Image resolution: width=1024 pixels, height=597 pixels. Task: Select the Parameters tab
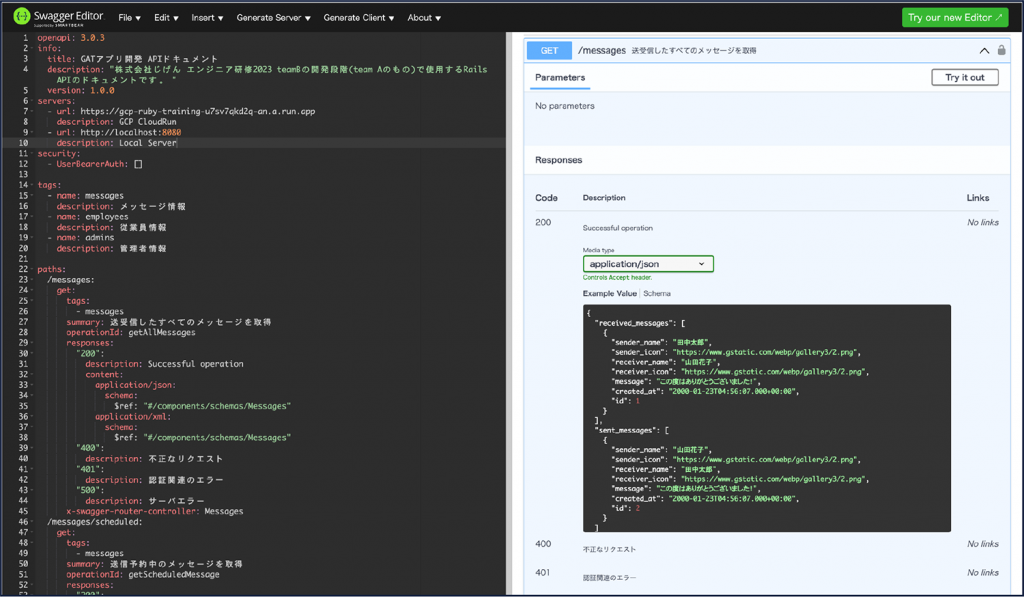coord(560,77)
